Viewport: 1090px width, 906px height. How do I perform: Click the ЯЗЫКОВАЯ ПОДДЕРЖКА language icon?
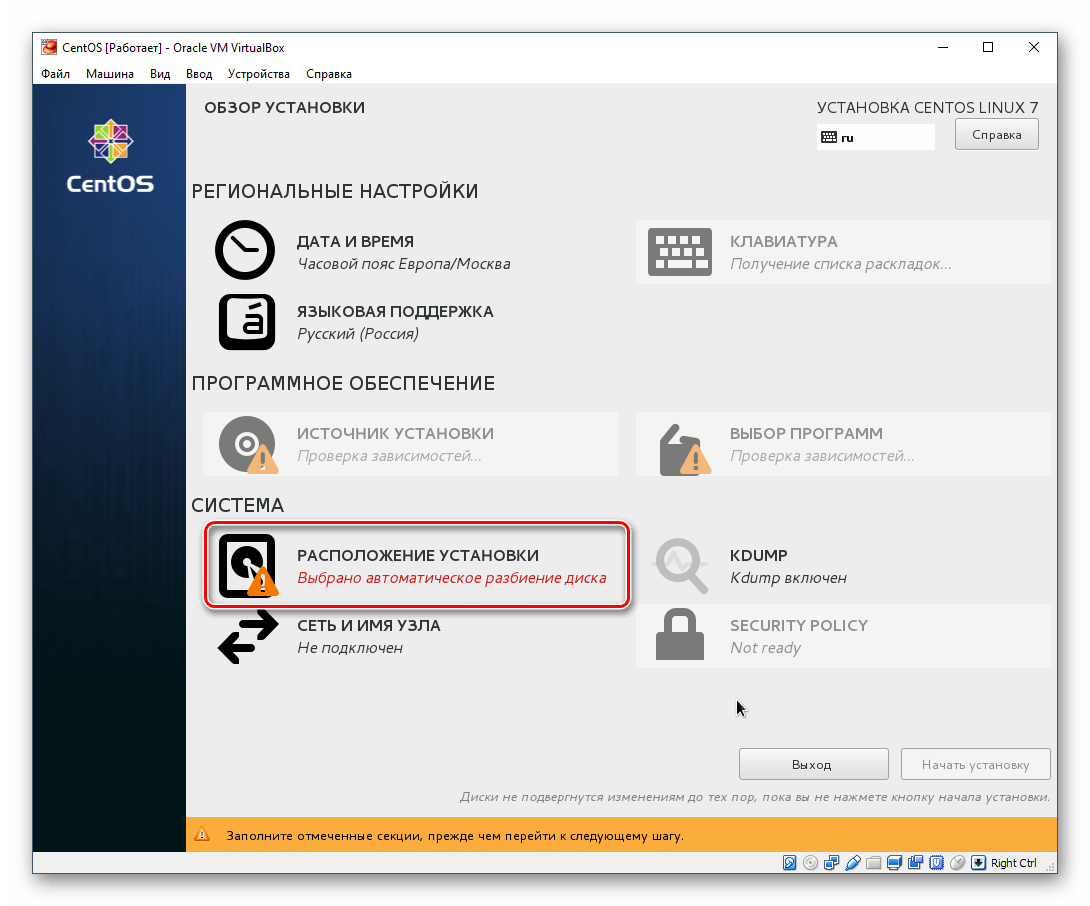[x=246, y=322]
